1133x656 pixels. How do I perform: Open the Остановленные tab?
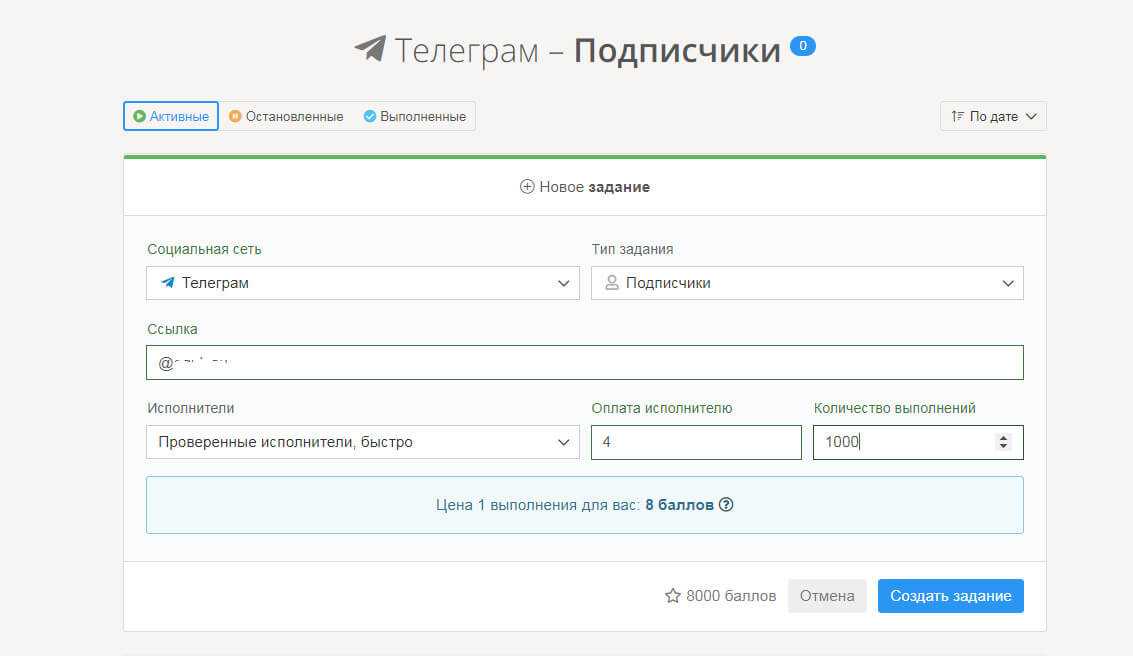pyautogui.click(x=286, y=116)
